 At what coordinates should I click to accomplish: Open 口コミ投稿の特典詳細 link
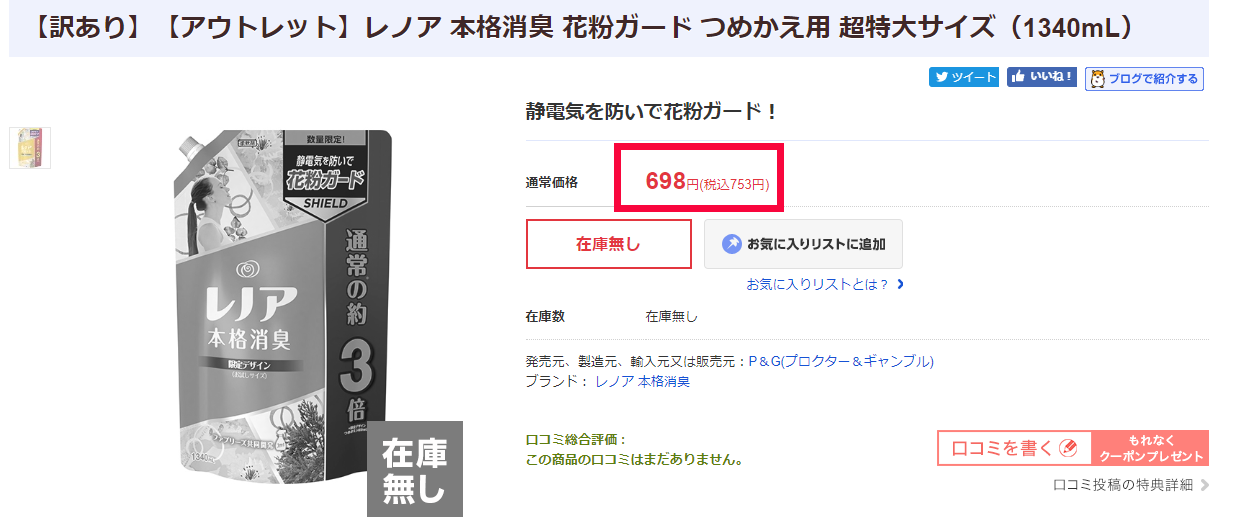coord(1123,485)
